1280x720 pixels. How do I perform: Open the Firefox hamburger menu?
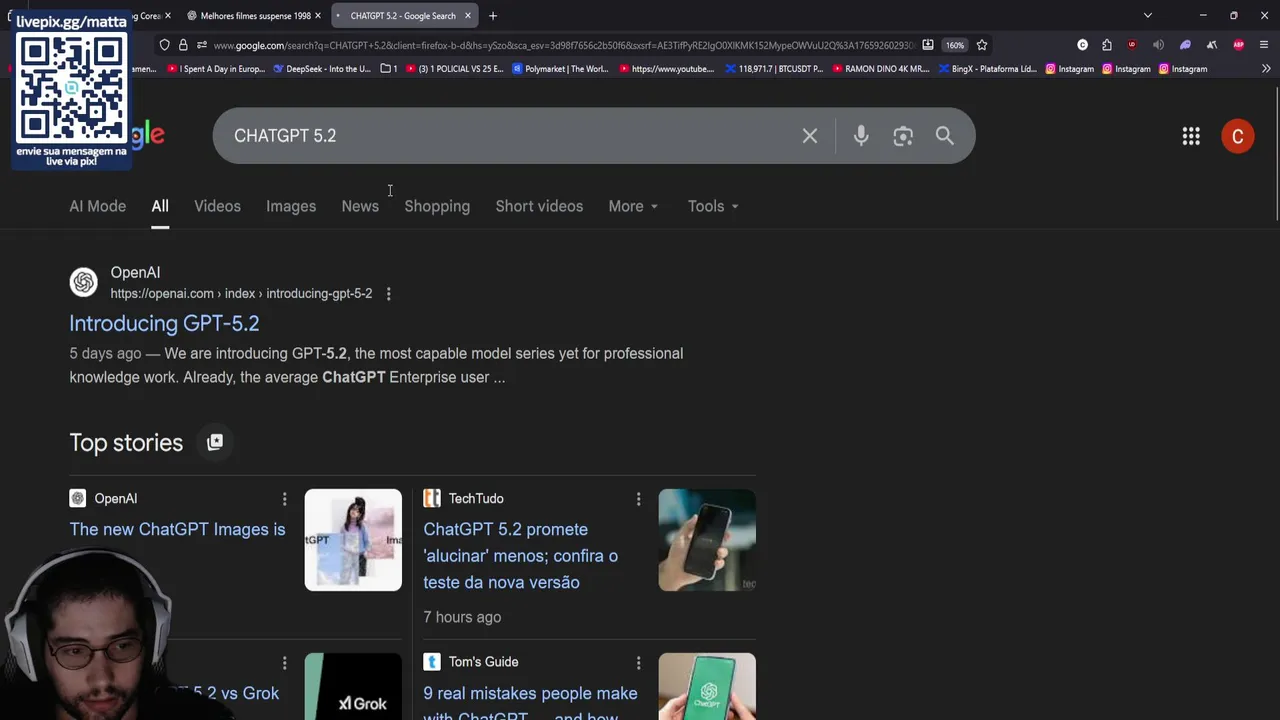(1264, 45)
